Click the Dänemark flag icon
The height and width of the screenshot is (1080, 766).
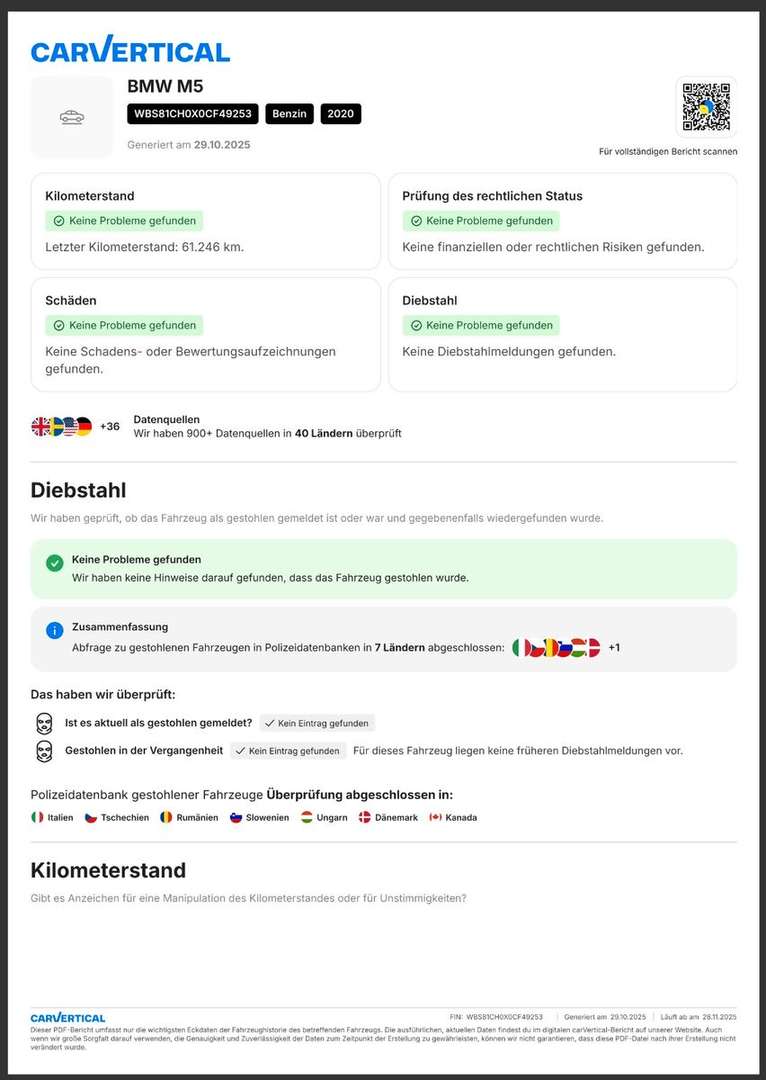tap(365, 817)
